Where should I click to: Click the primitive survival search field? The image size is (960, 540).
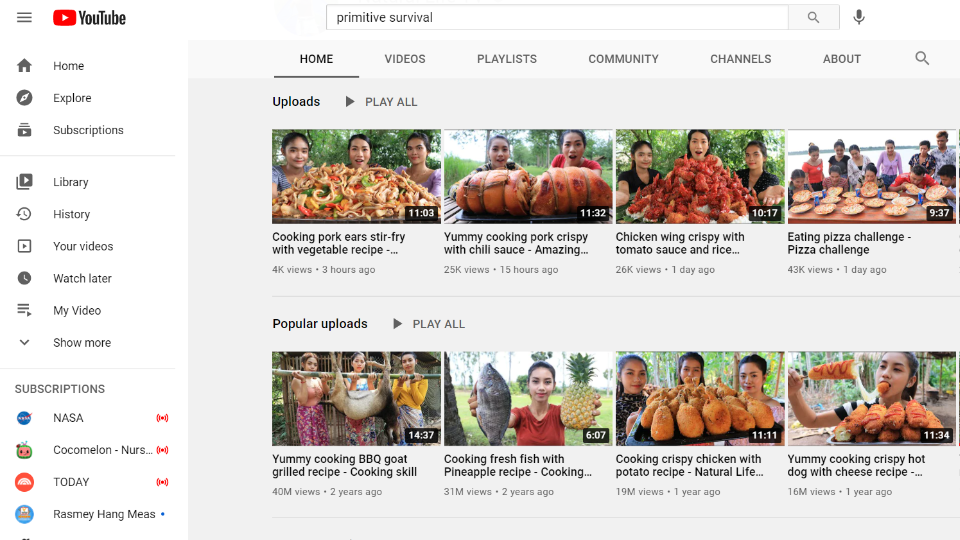click(557, 17)
